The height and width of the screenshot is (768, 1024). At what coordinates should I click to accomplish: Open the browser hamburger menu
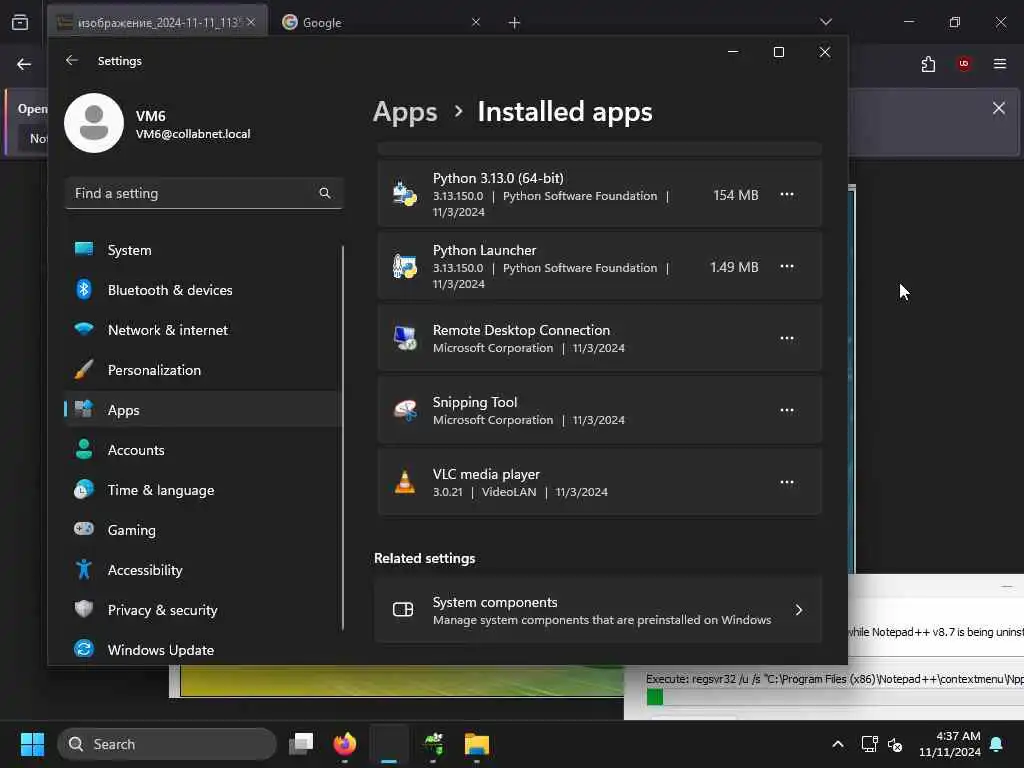click(1000, 63)
